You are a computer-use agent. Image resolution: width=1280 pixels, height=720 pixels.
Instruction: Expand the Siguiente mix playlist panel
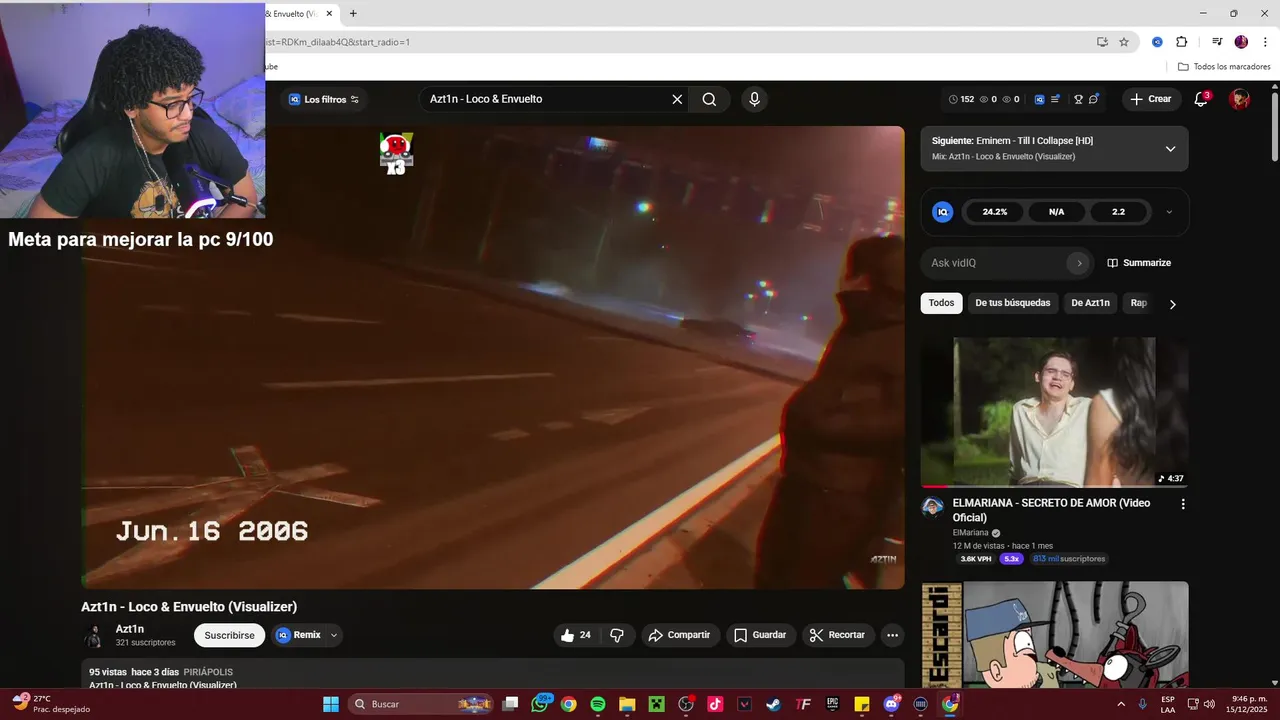(x=1170, y=149)
